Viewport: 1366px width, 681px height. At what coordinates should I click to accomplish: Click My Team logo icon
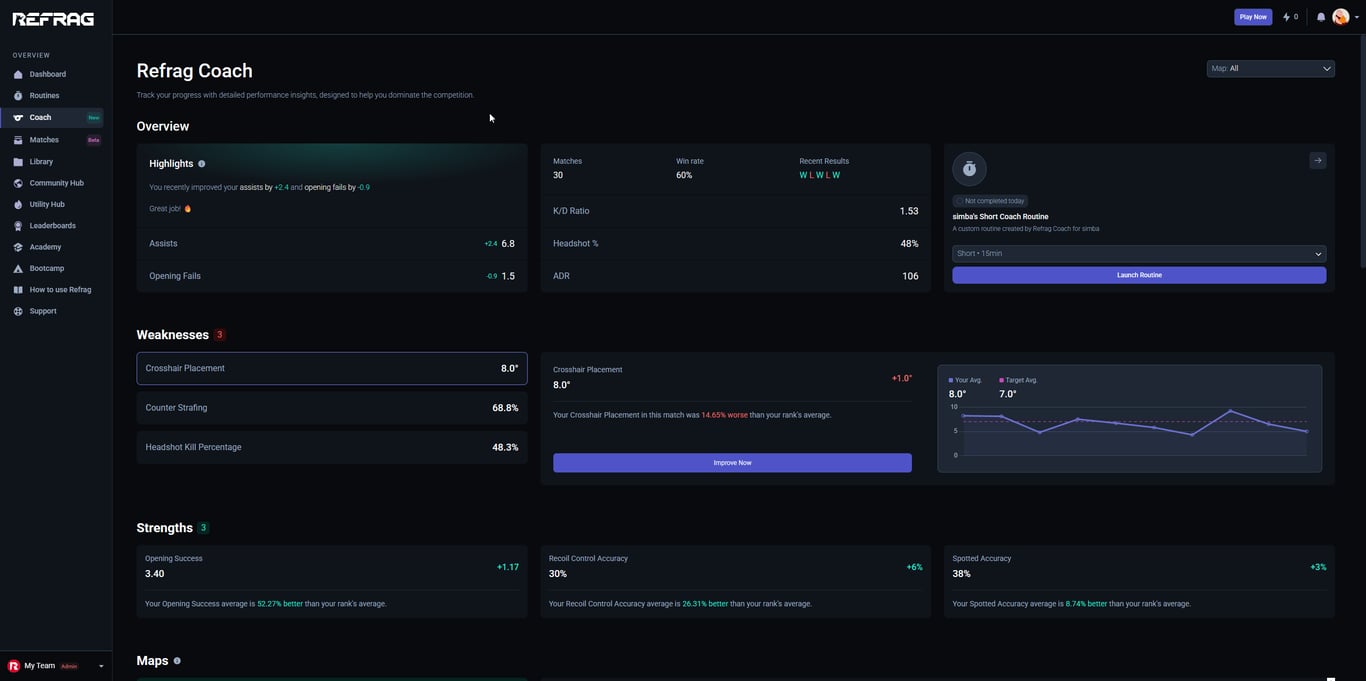point(14,666)
